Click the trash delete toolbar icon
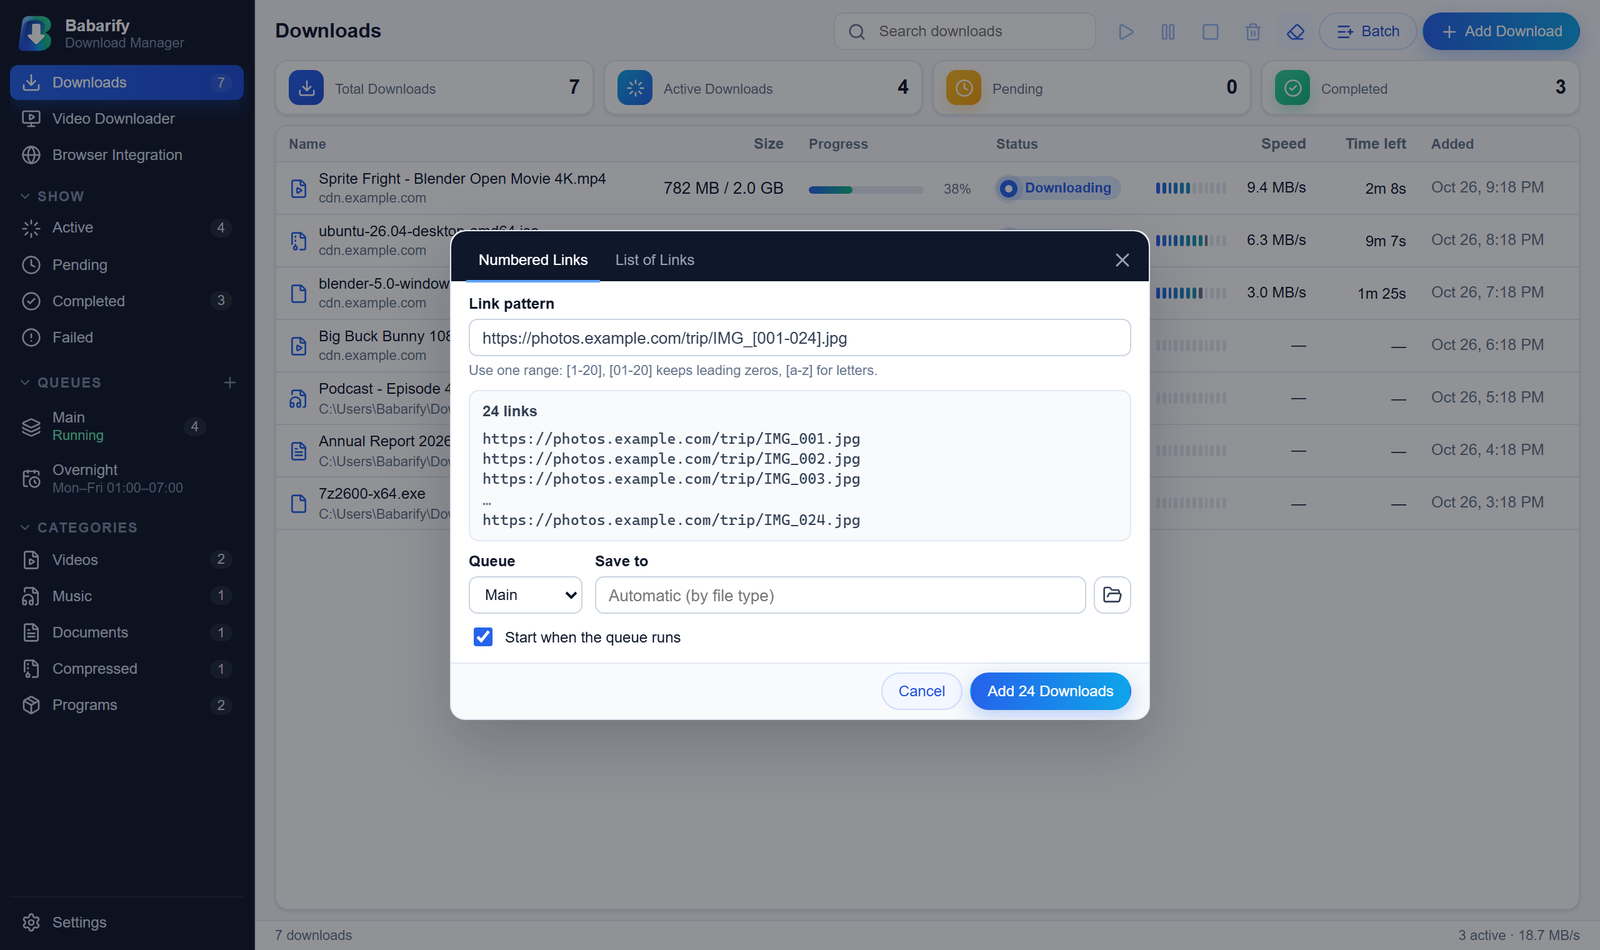The height and width of the screenshot is (950, 1600). (x=1253, y=32)
